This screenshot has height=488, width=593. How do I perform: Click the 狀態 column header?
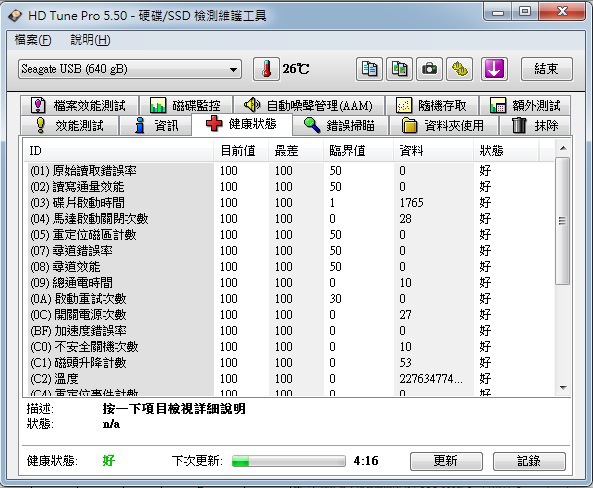click(506, 151)
